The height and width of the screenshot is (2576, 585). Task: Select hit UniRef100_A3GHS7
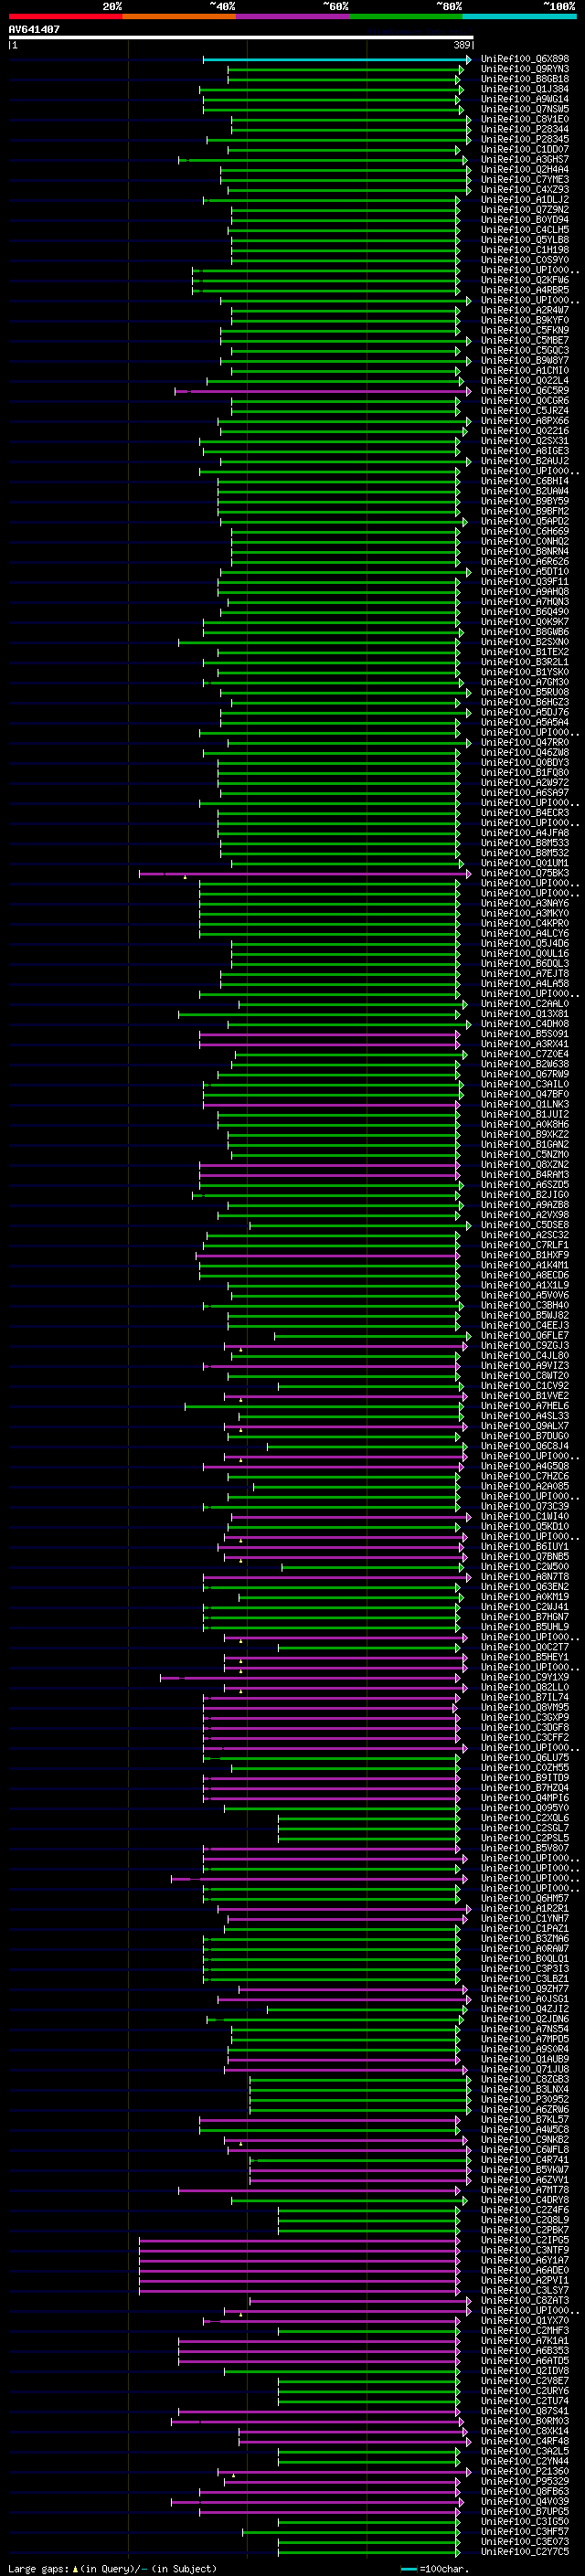pyautogui.click(x=525, y=159)
